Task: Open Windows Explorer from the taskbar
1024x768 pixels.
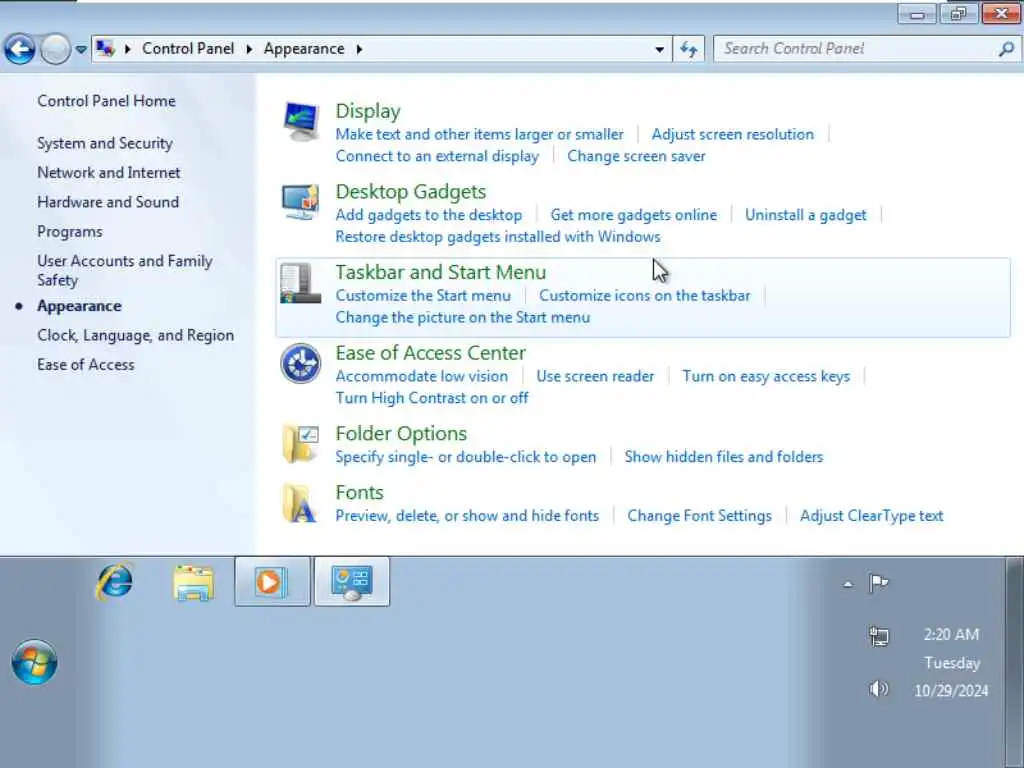Action: click(x=193, y=583)
